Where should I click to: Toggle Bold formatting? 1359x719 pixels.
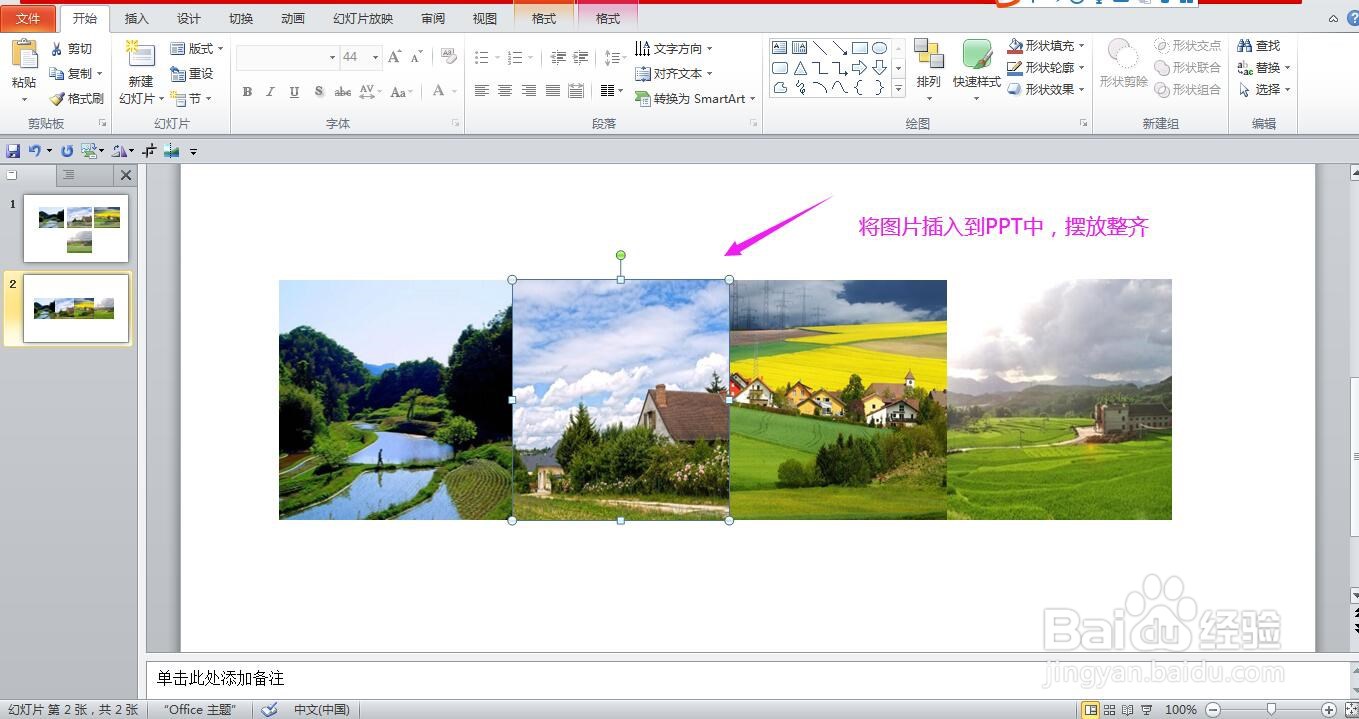(x=247, y=91)
